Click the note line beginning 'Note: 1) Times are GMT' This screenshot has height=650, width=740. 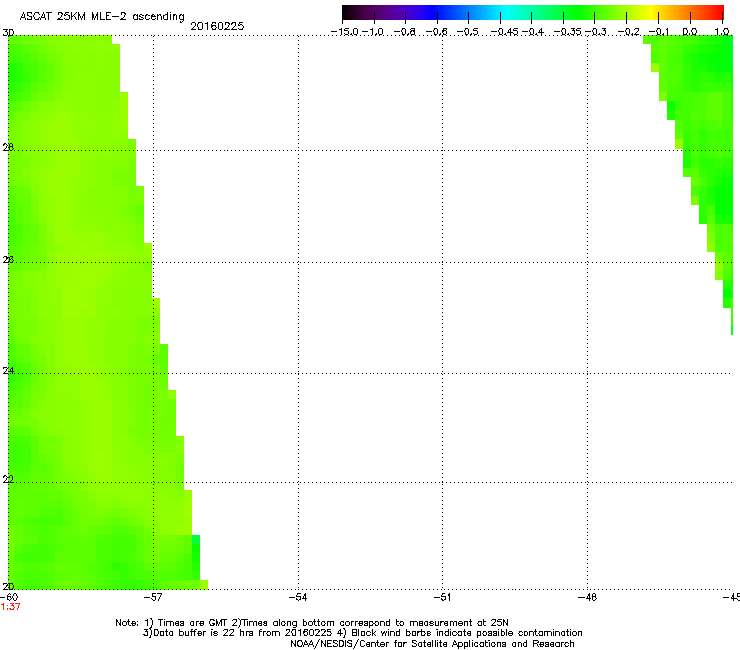coord(312,623)
